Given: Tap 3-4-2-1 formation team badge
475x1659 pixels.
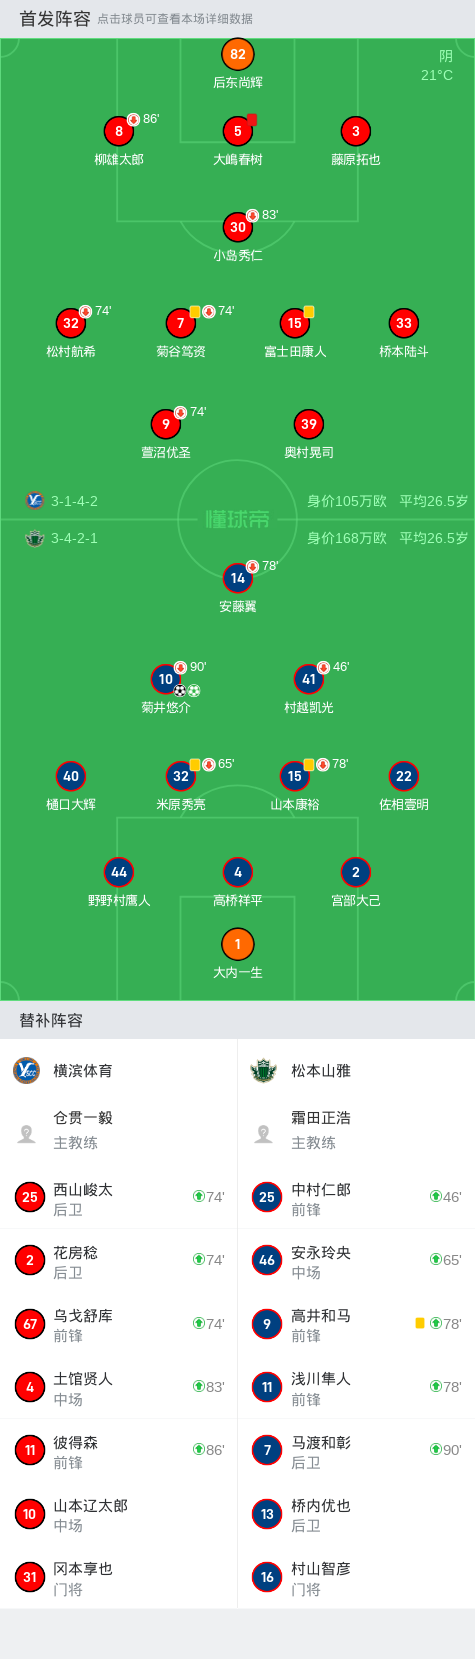Looking at the screenshot, I should tap(35, 538).
